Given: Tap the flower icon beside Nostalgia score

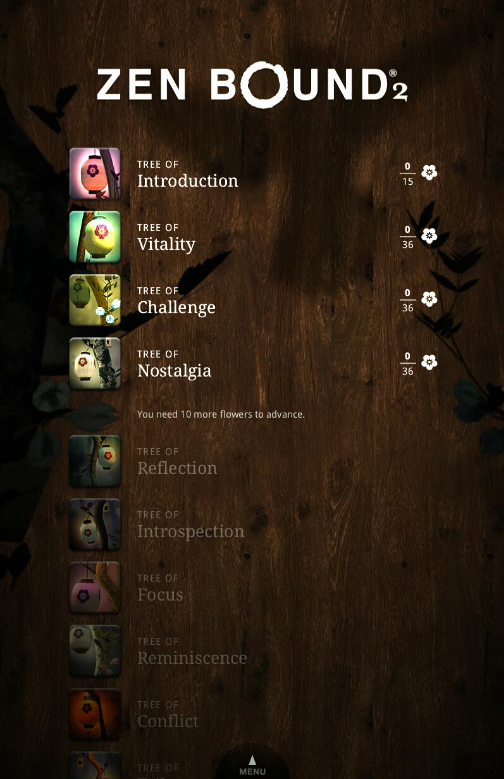Looking at the screenshot, I should pyautogui.click(x=429, y=362).
